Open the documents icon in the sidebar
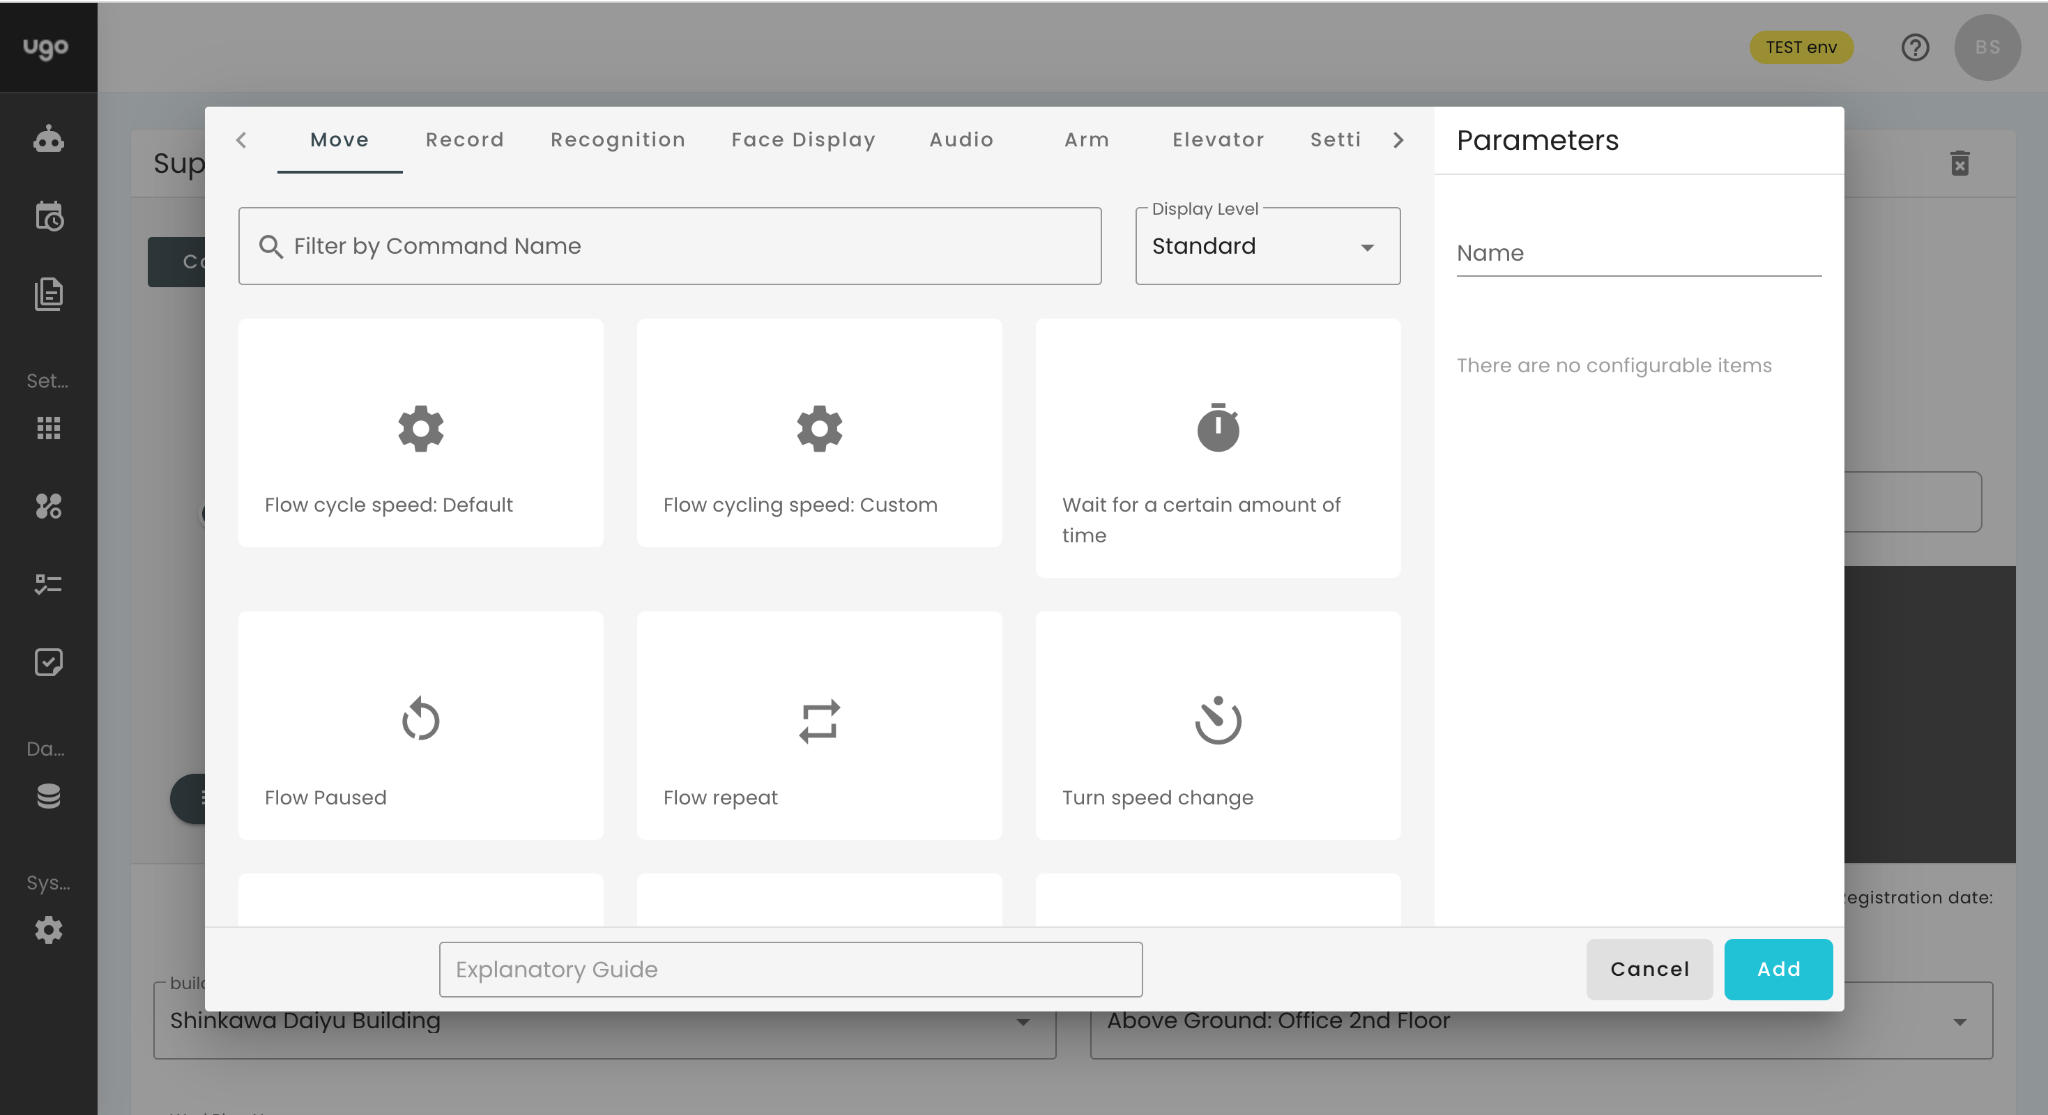This screenshot has height=1115, width=2048. pos(48,294)
